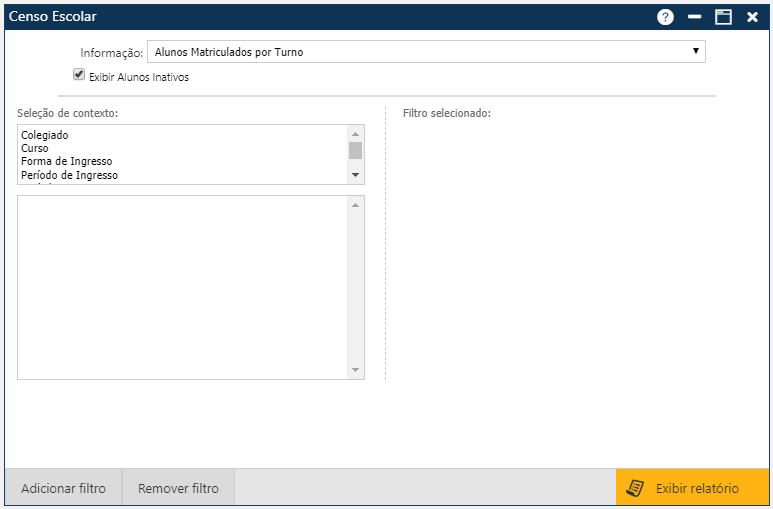Viewport: 773px width, 509px height.
Task: Click down arrow of lower list scrollbar
Action: [355, 370]
